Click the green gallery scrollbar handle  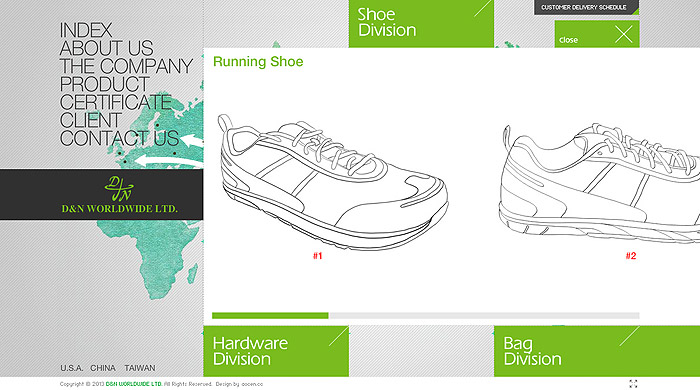coord(270,315)
